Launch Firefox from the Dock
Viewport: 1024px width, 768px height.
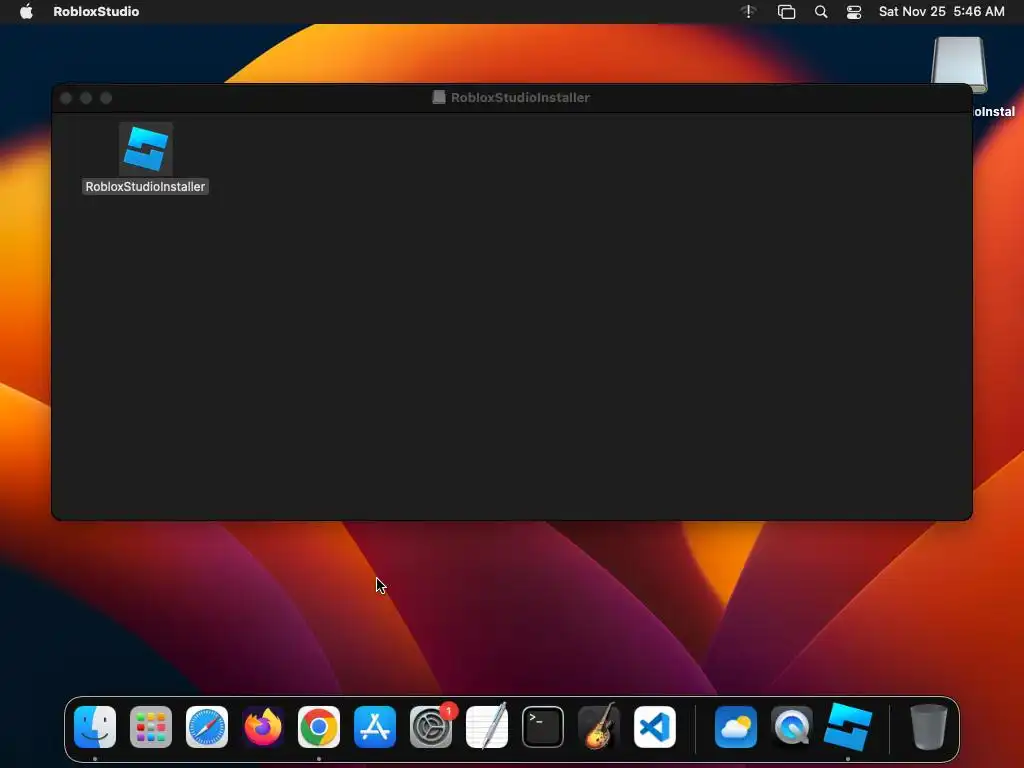coord(263,727)
